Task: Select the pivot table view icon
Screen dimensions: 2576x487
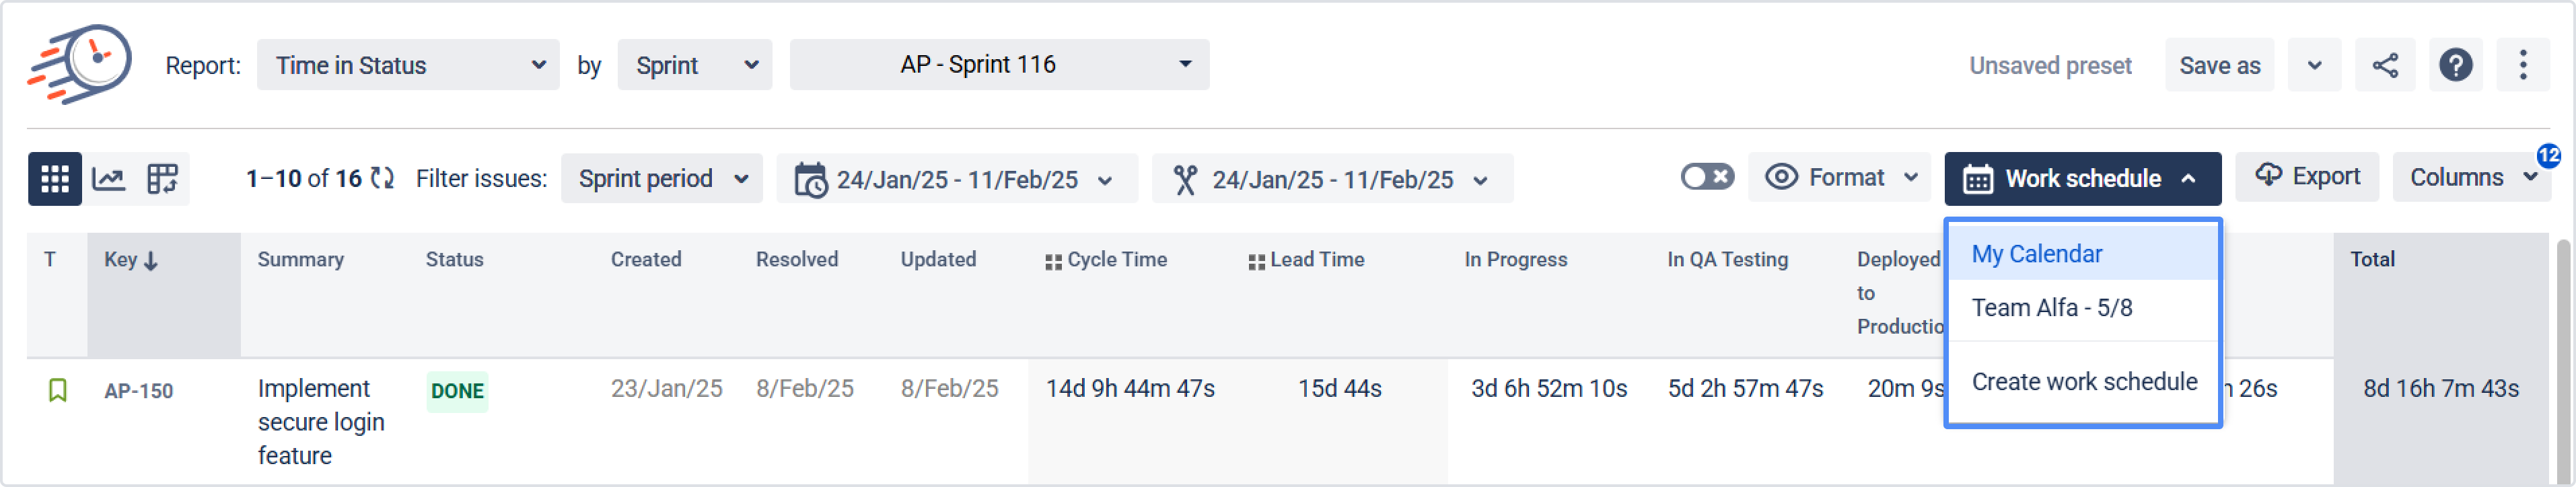Action: point(162,179)
